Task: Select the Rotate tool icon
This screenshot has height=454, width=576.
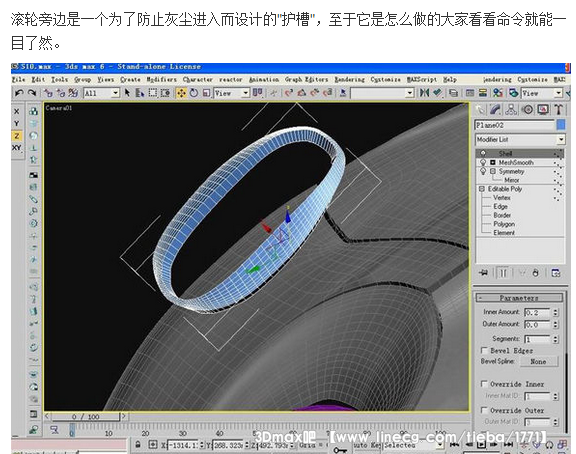Action: 194,93
